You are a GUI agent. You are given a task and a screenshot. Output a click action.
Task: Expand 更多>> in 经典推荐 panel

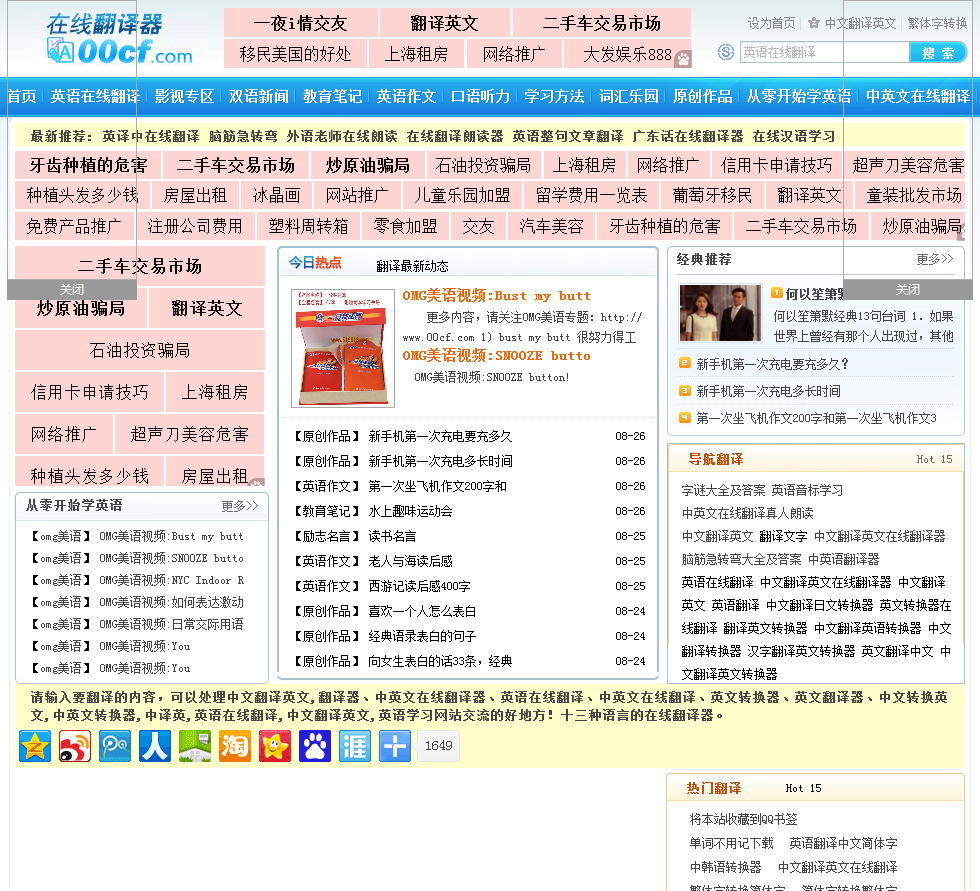coord(935,259)
